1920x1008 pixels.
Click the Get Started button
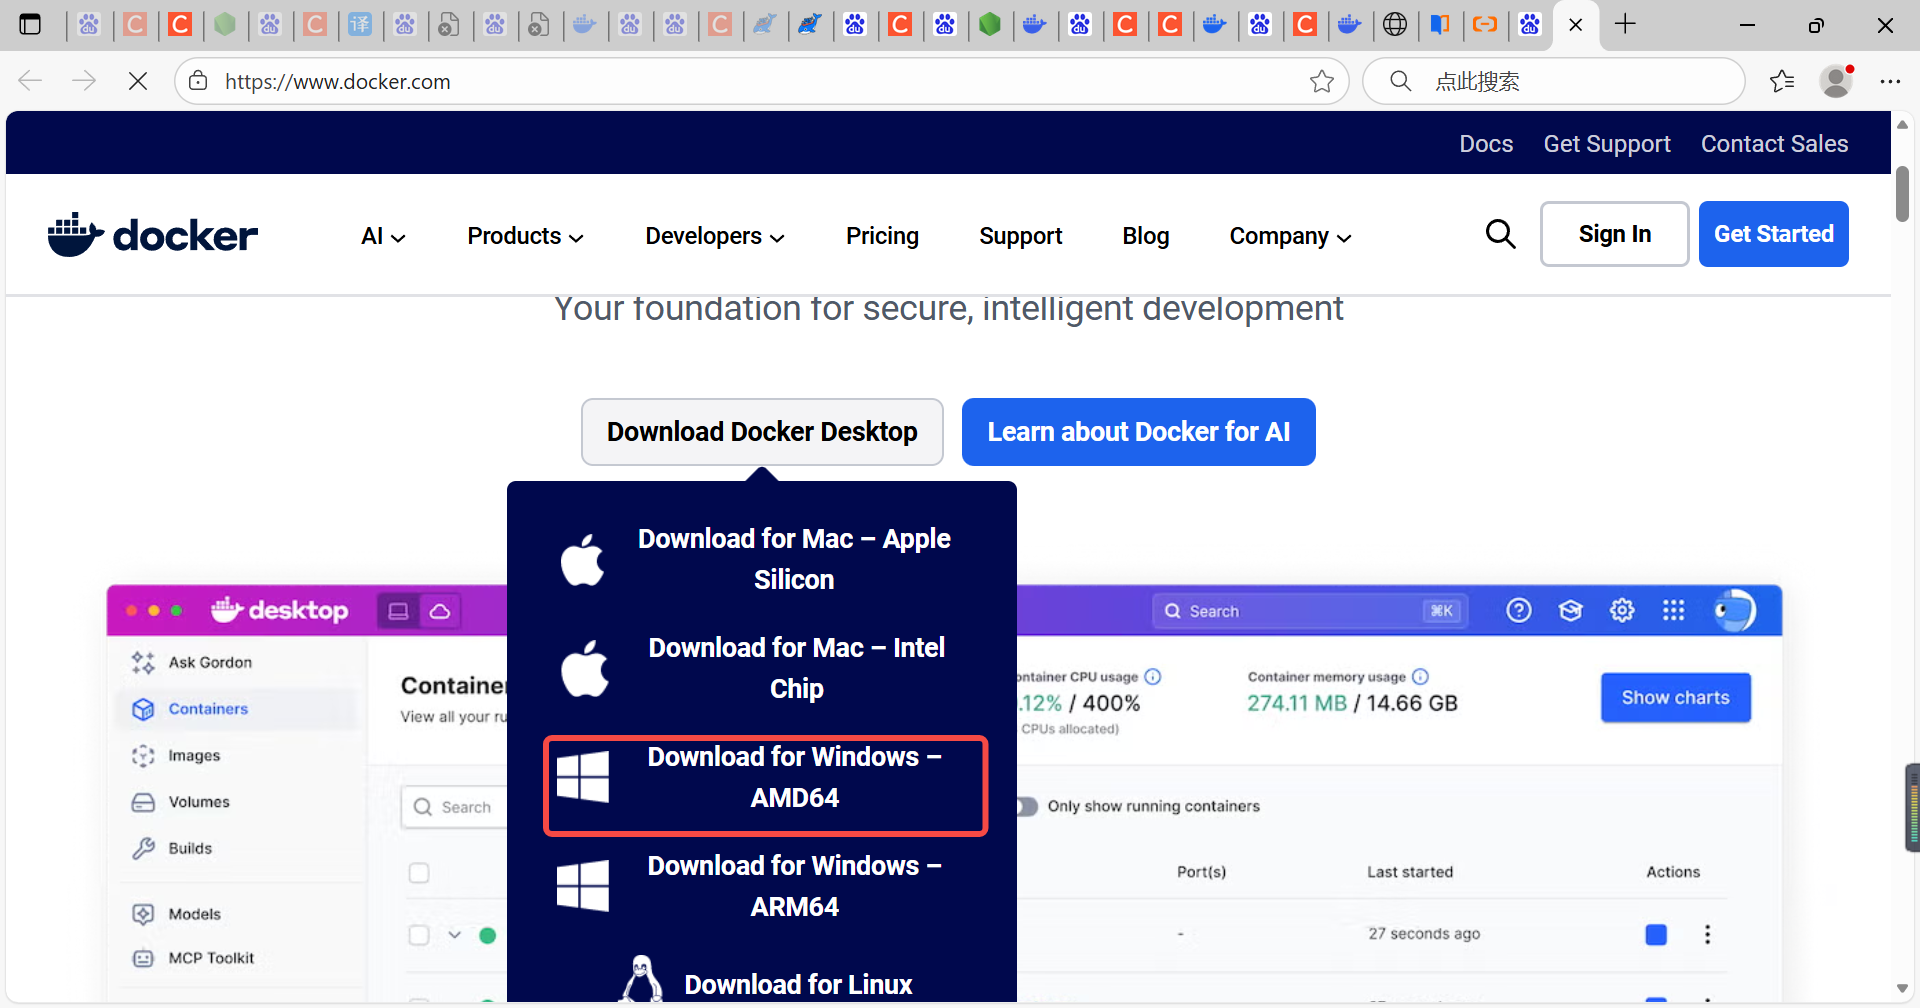pos(1773,234)
